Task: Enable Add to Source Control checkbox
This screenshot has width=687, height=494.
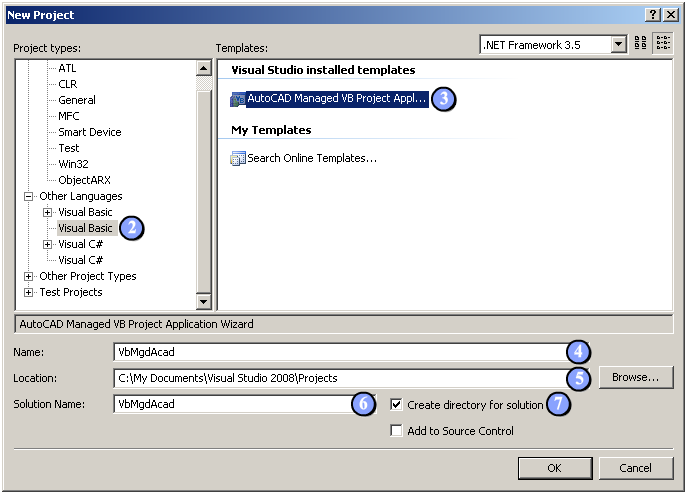Action: [x=396, y=430]
